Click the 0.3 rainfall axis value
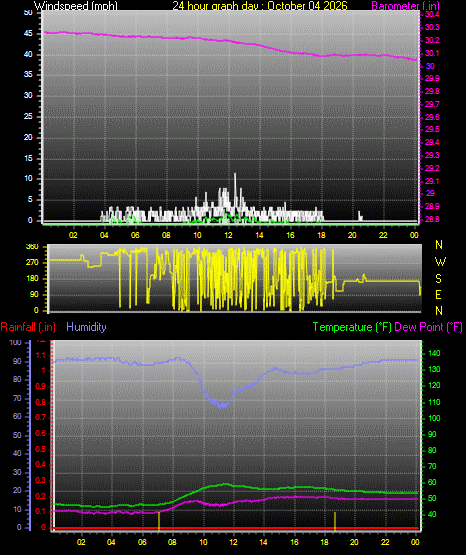 41,480
